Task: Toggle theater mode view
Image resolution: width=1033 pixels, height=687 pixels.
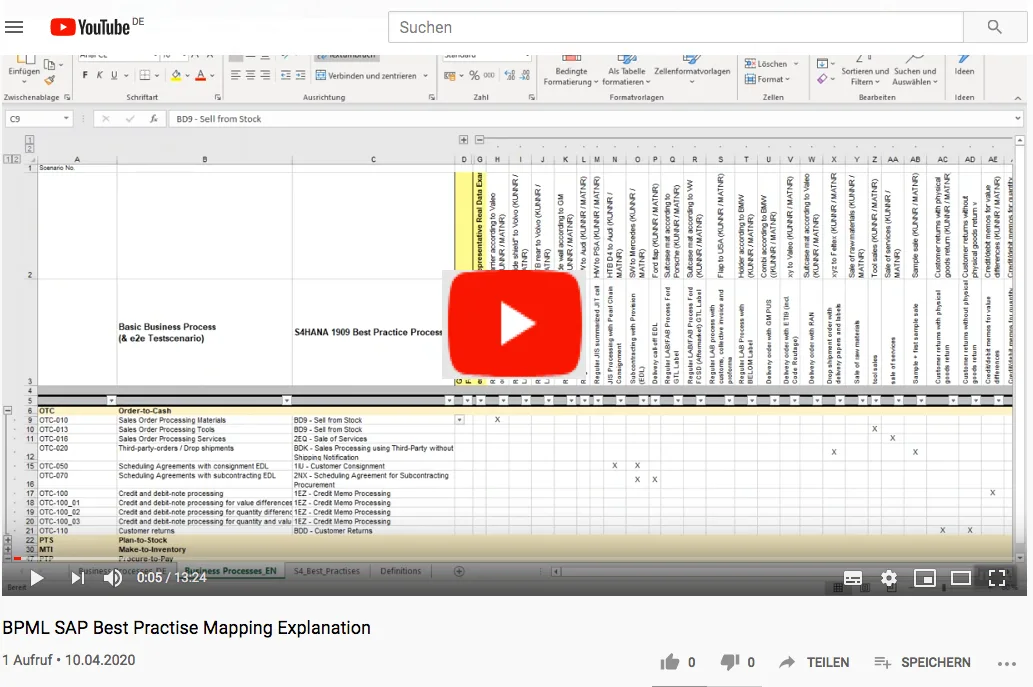Action: (x=961, y=578)
